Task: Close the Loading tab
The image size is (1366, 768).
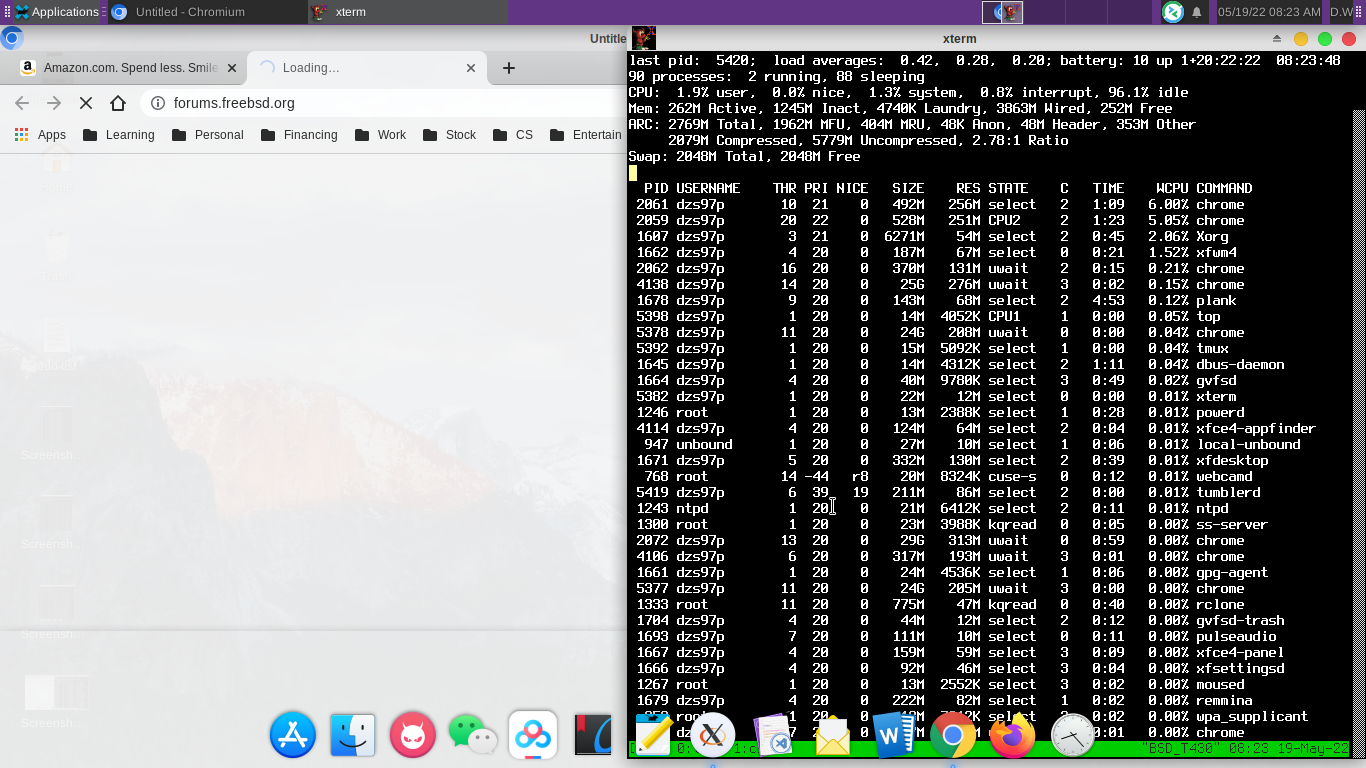Action: (x=471, y=68)
